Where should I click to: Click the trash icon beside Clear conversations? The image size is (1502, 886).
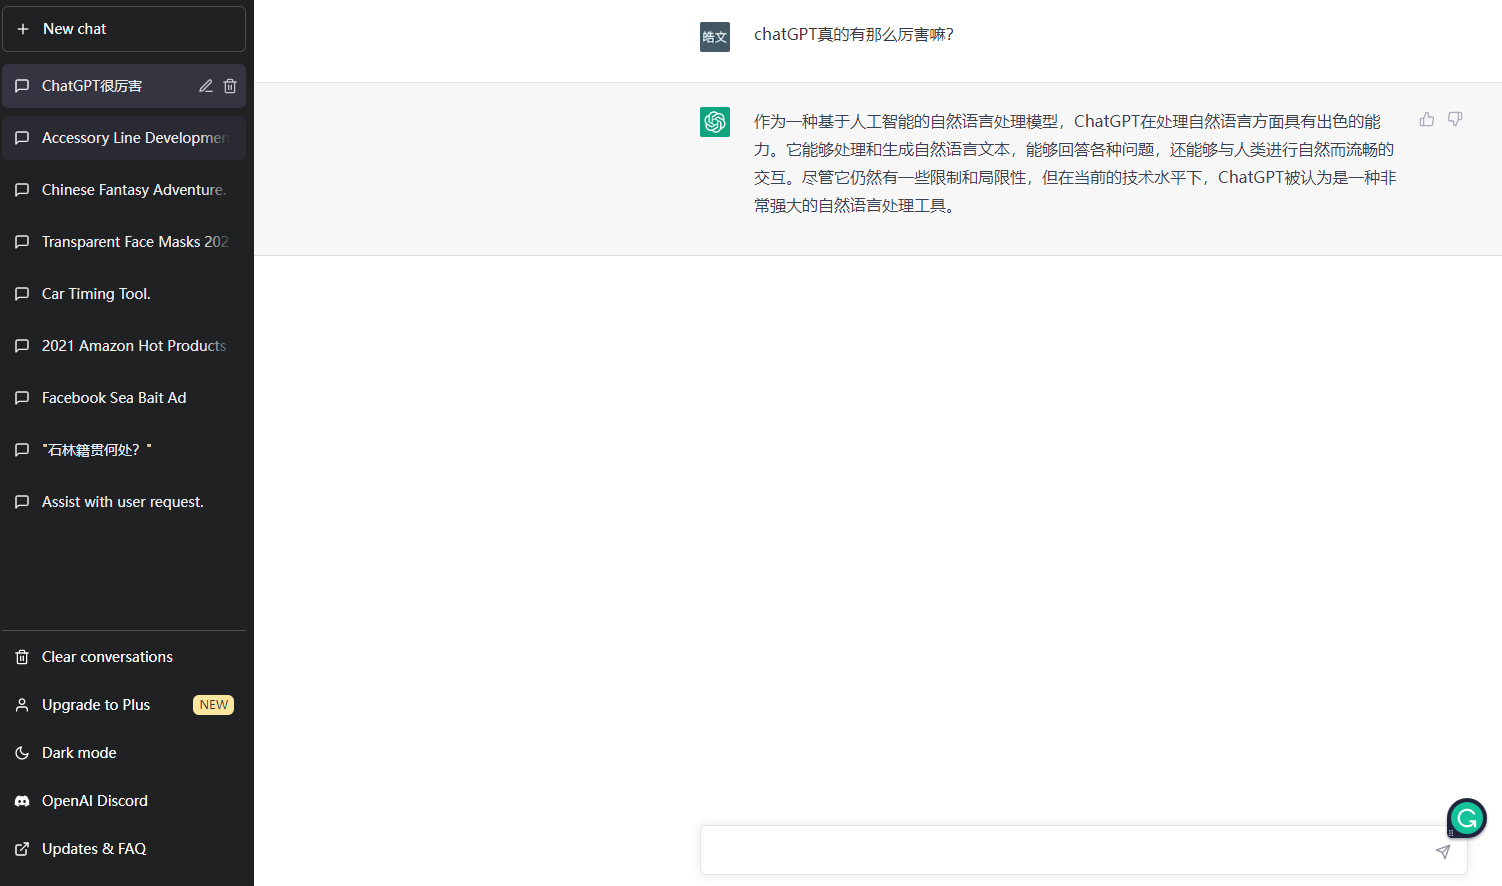click(x=22, y=657)
